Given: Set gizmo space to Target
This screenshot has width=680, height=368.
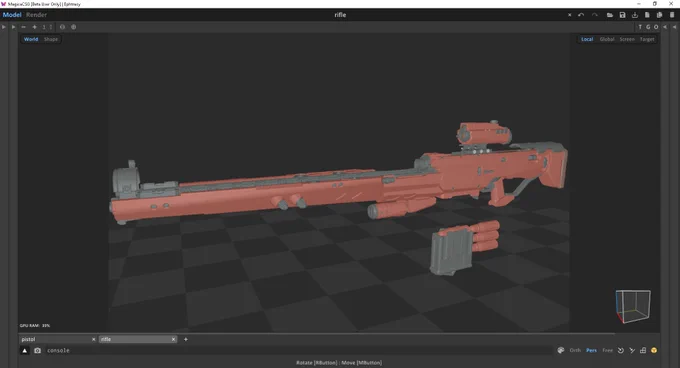Looking at the screenshot, I should (x=647, y=39).
